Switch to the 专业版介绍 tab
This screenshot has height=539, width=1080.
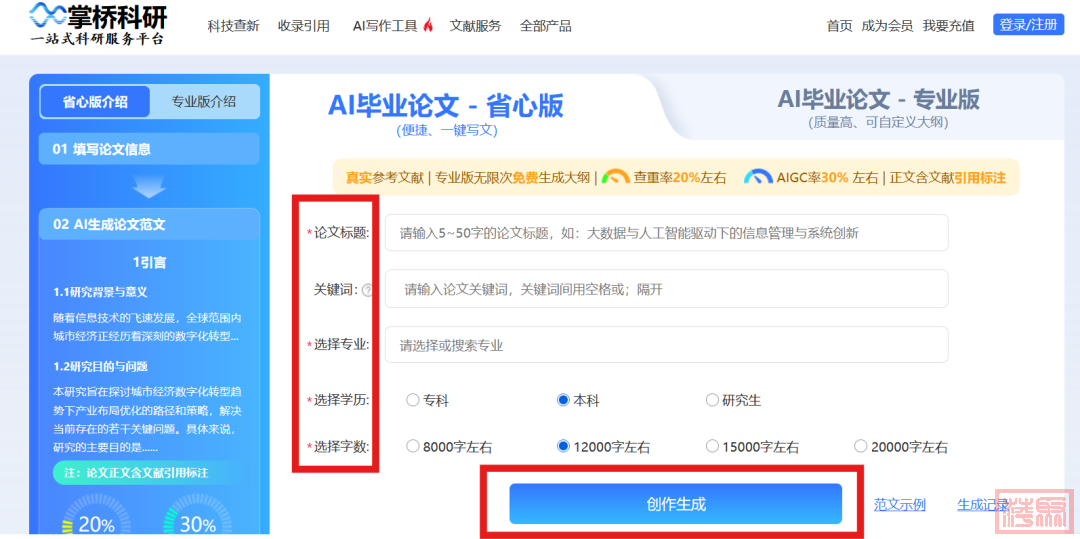204,102
